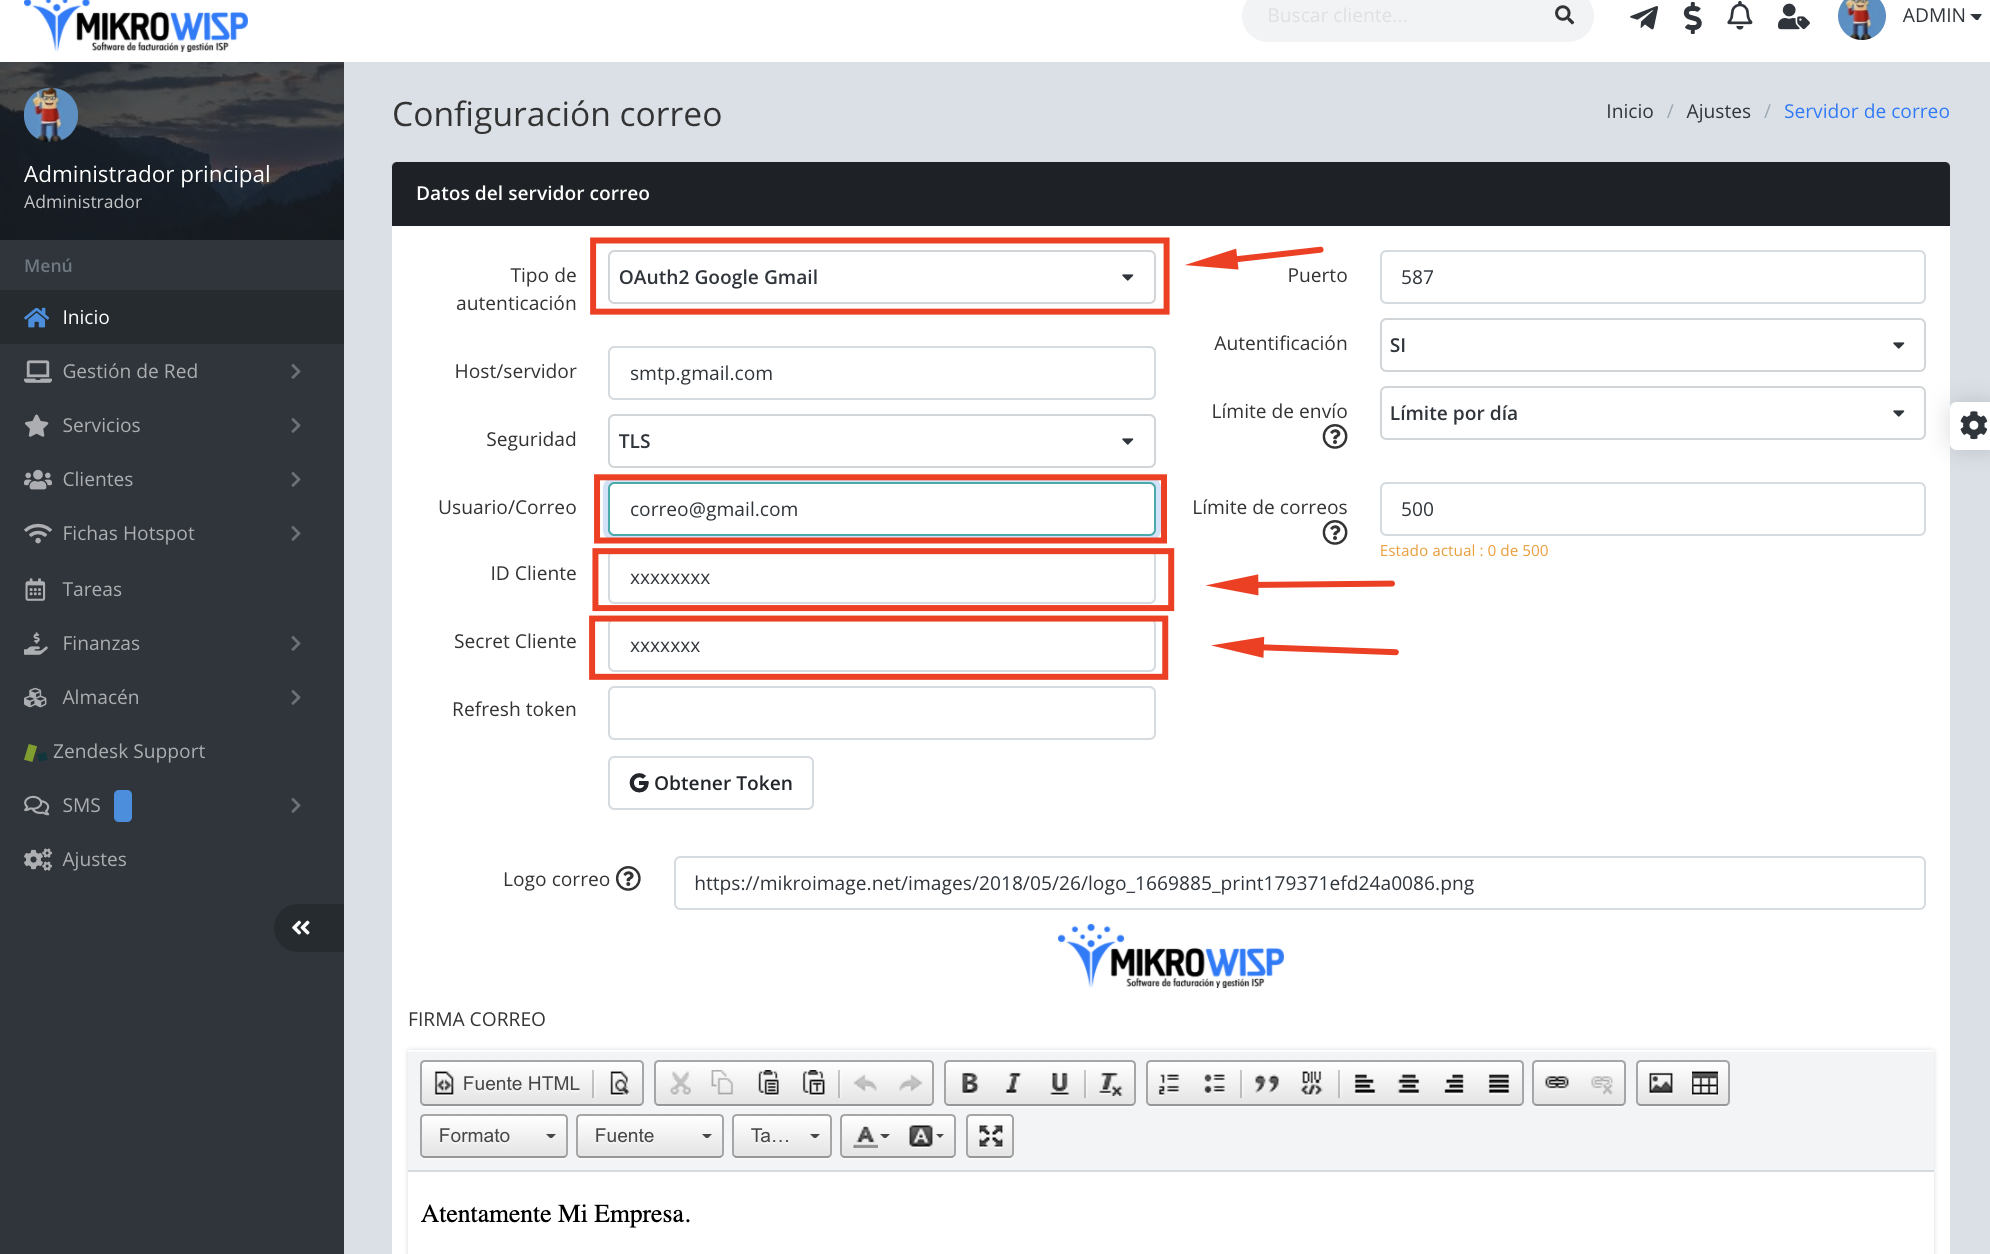Click the search magnifier icon
This screenshot has width=1990, height=1254.
1565,15
